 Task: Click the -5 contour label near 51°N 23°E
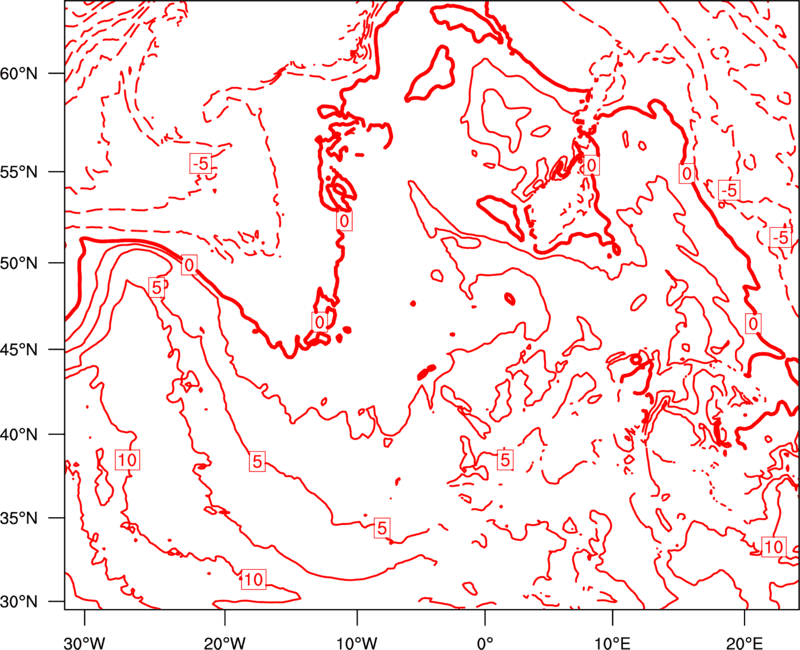781,237
